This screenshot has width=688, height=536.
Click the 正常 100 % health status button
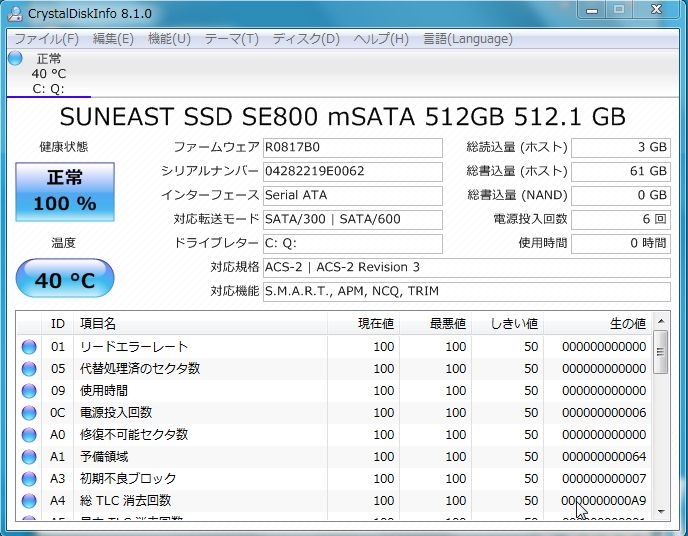click(65, 192)
